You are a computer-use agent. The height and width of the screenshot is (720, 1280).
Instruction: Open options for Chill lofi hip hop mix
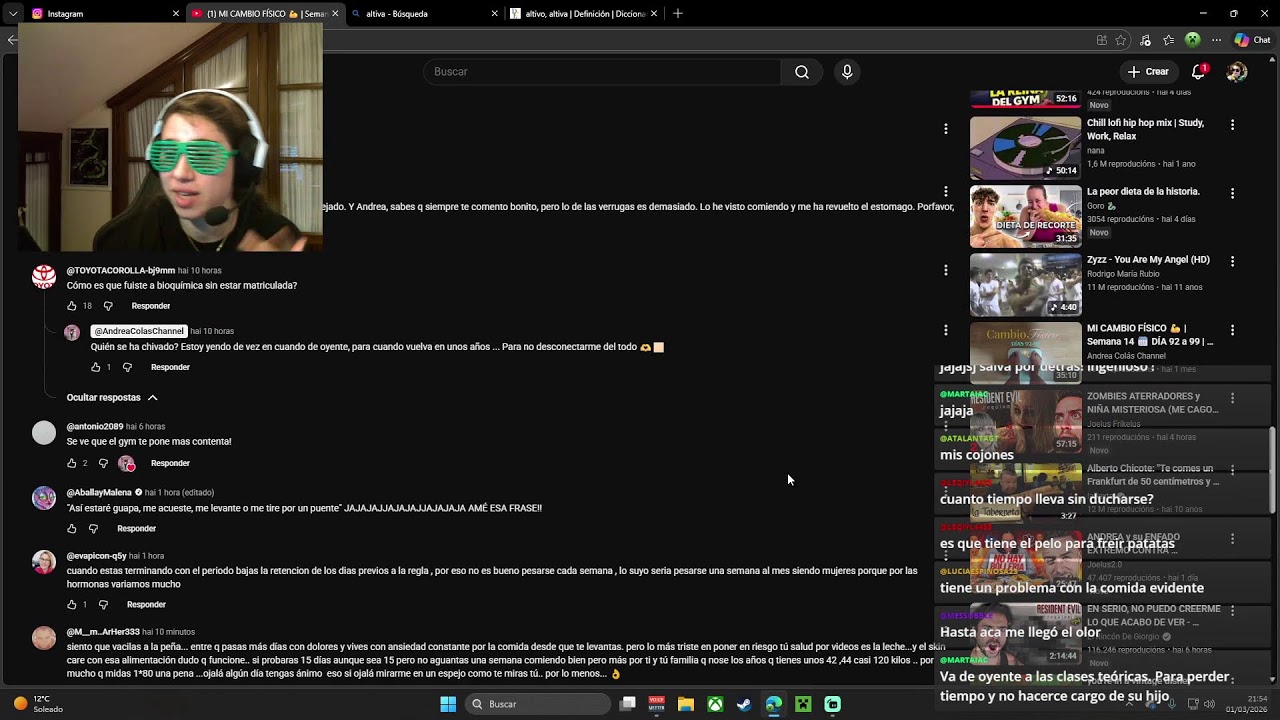1232,125
